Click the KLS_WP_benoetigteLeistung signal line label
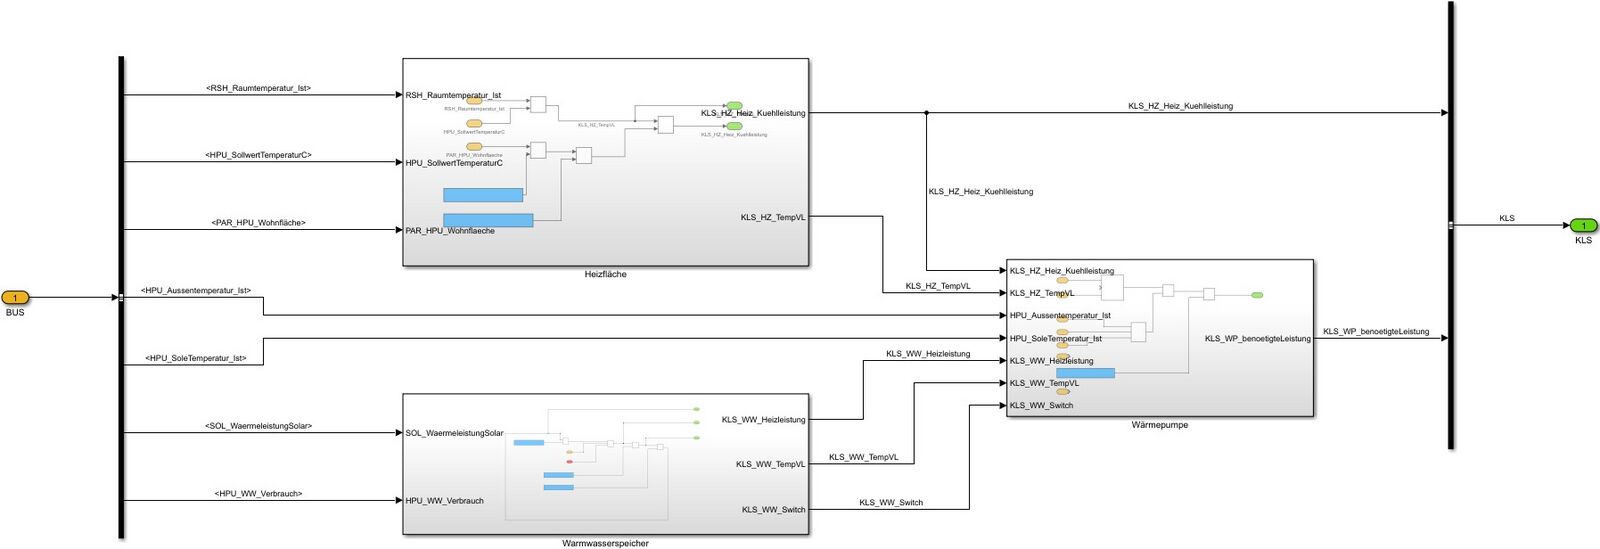1600x549 pixels. [1375, 331]
